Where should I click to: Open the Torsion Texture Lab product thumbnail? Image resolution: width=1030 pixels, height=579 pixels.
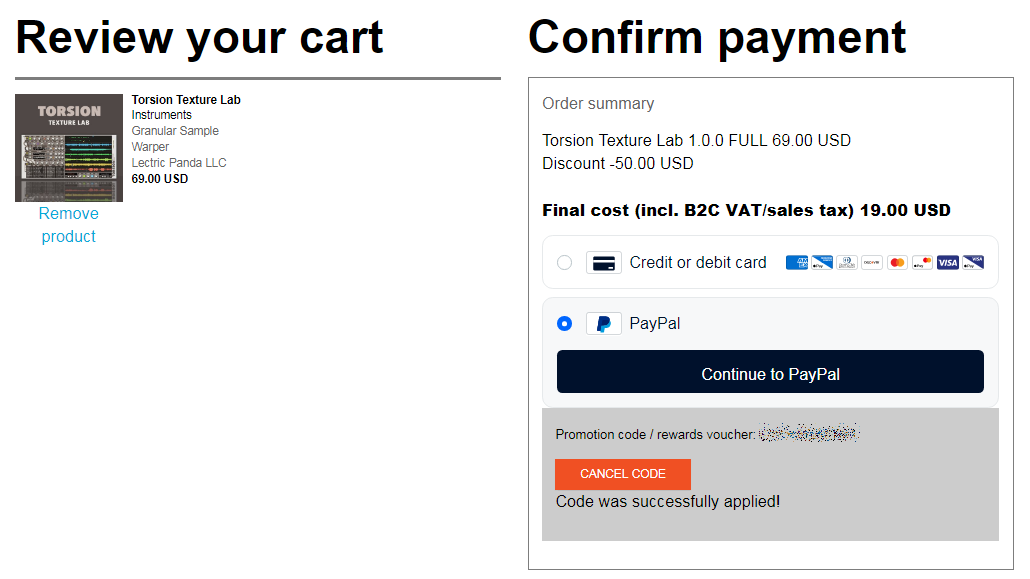[69, 148]
